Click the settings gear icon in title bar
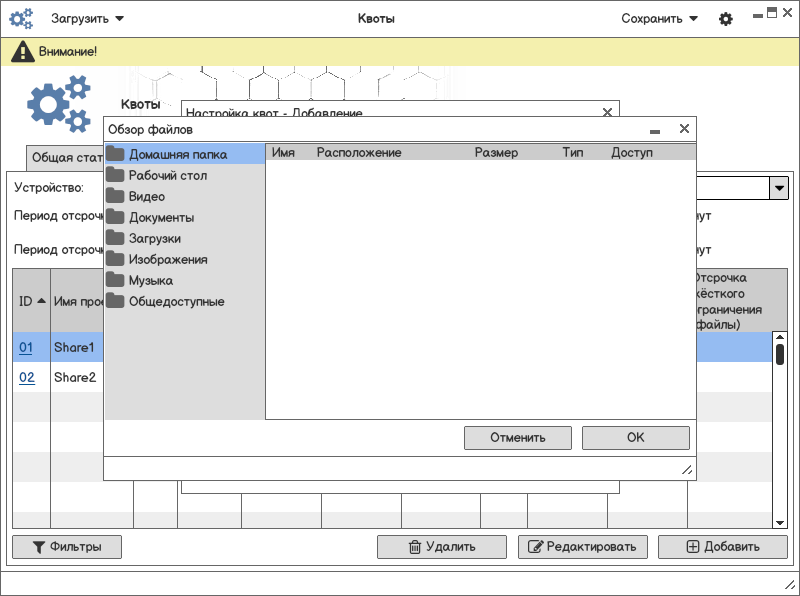Viewport: 800px width, 596px height. tap(726, 19)
